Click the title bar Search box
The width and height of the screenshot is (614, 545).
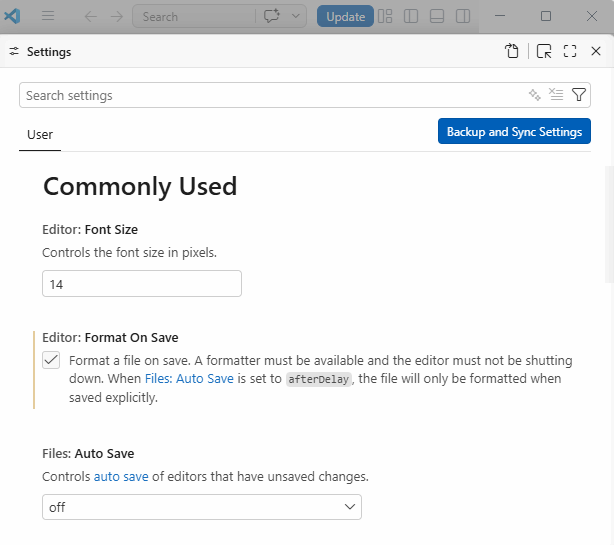194,16
